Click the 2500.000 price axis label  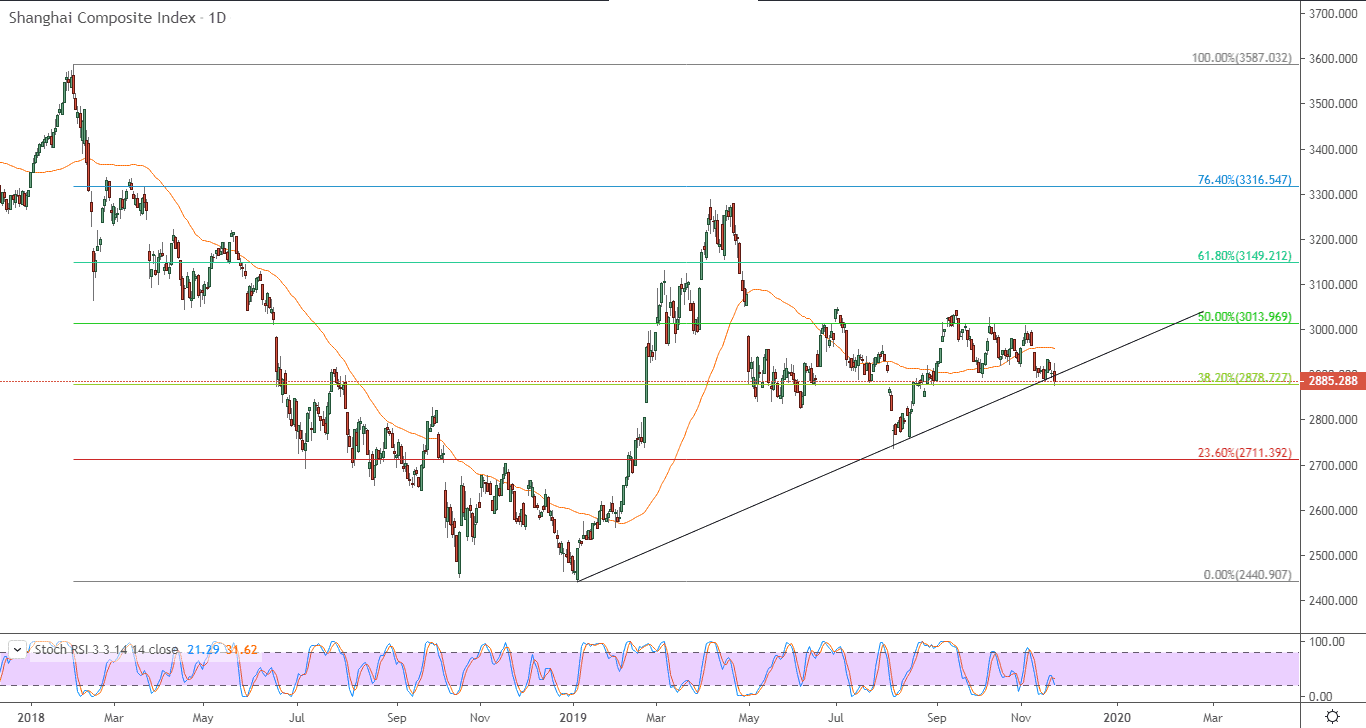pos(1333,556)
